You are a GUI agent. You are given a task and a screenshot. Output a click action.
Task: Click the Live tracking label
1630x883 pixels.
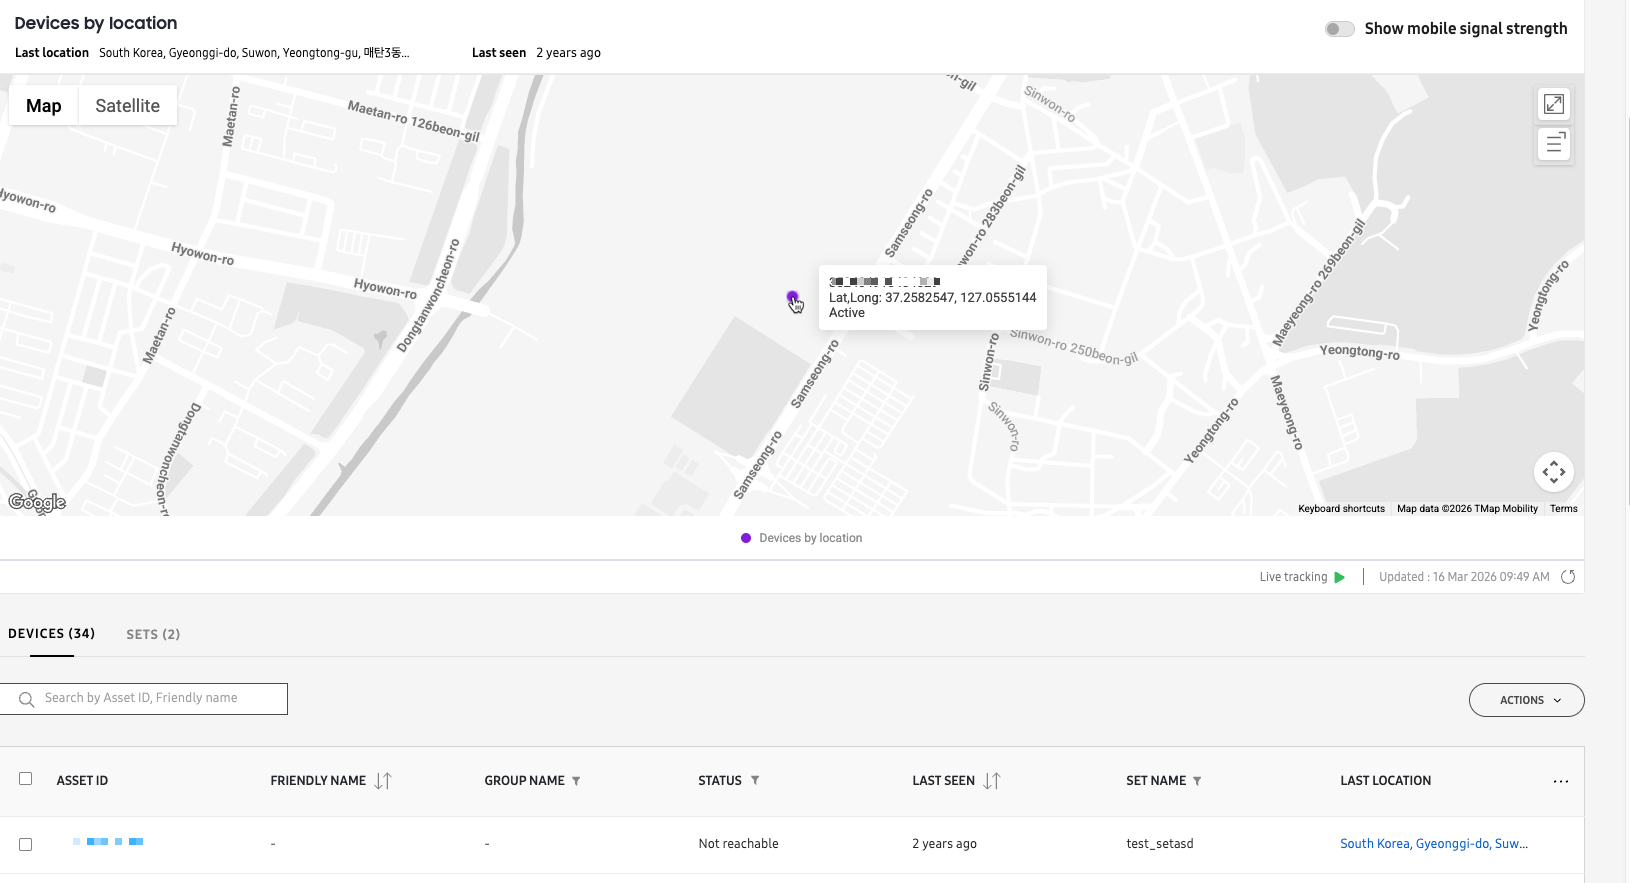coord(1293,577)
